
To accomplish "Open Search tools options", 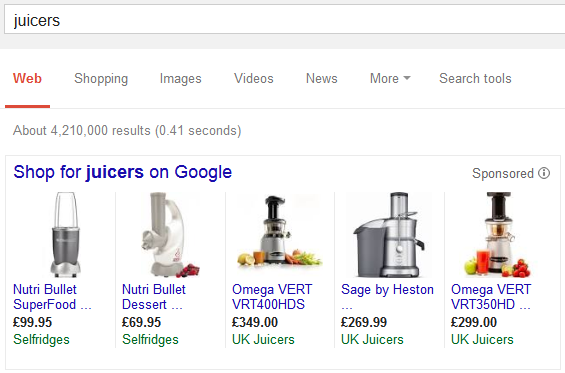I will (x=475, y=79).
